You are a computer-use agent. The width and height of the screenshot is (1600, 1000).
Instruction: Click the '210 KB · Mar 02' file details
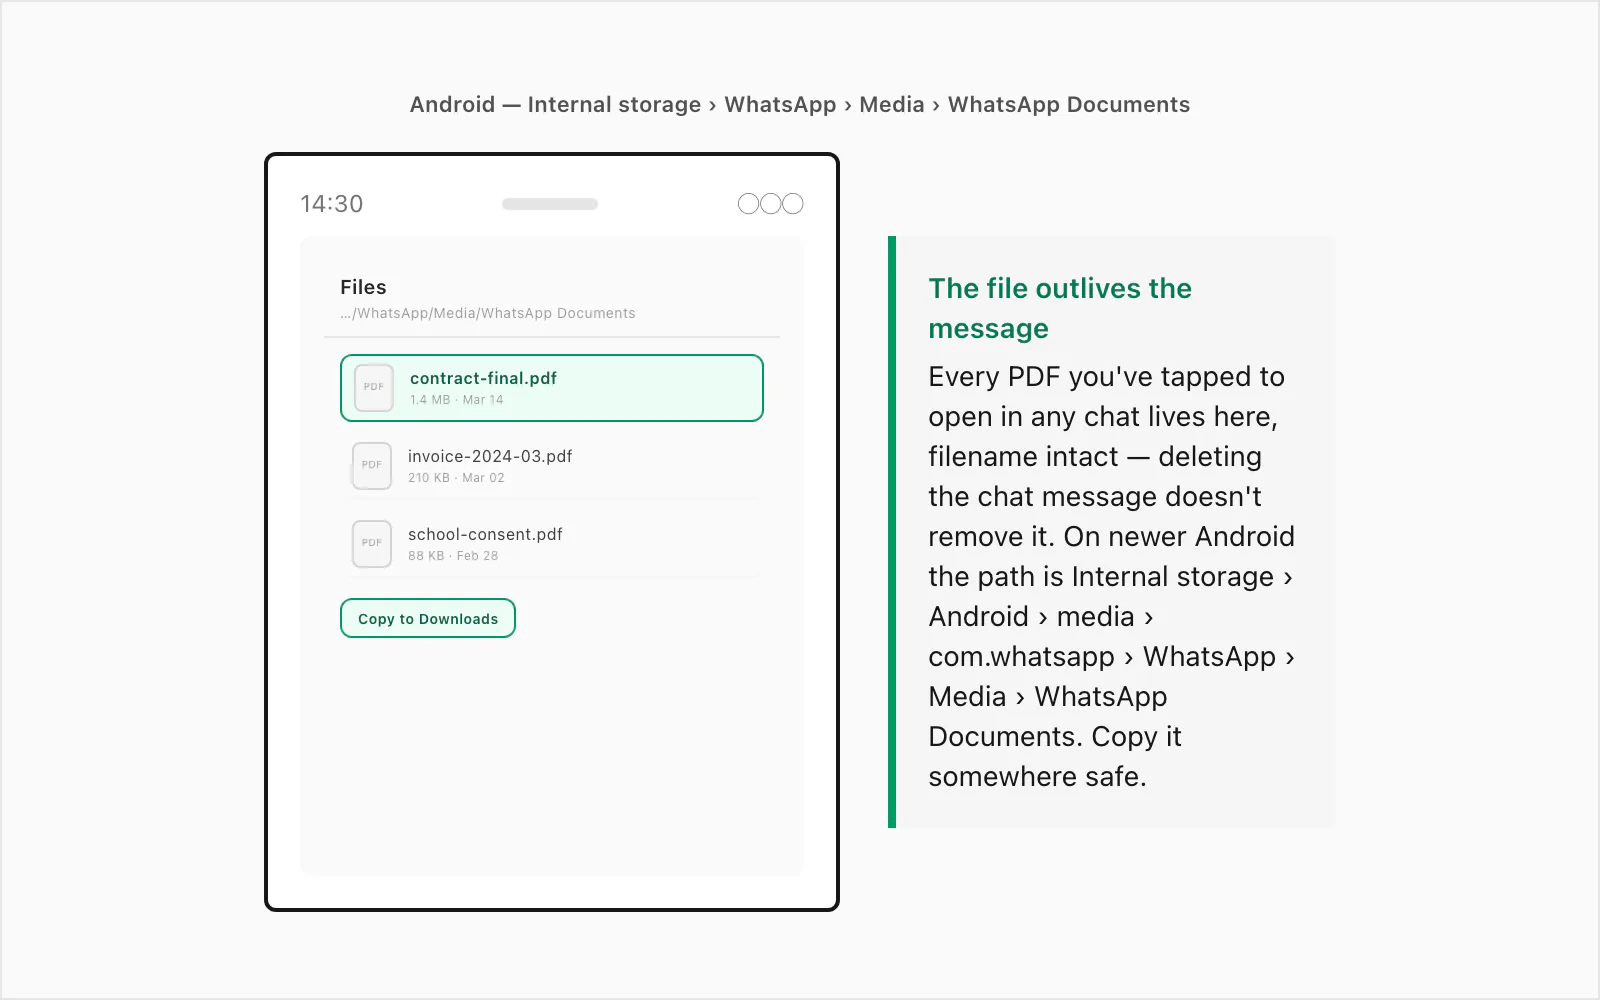point(456,478)
